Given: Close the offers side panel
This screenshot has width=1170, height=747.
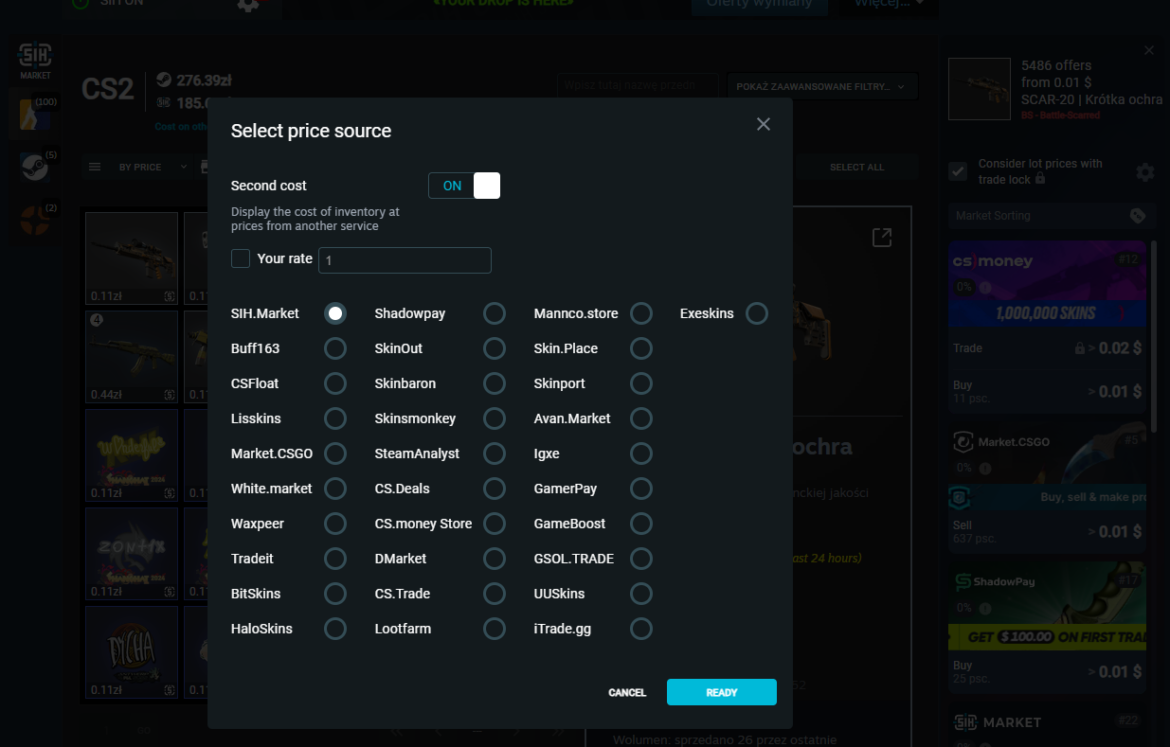Looking at the screenshot, I should pyautogui.click(x=1149, y=50).
